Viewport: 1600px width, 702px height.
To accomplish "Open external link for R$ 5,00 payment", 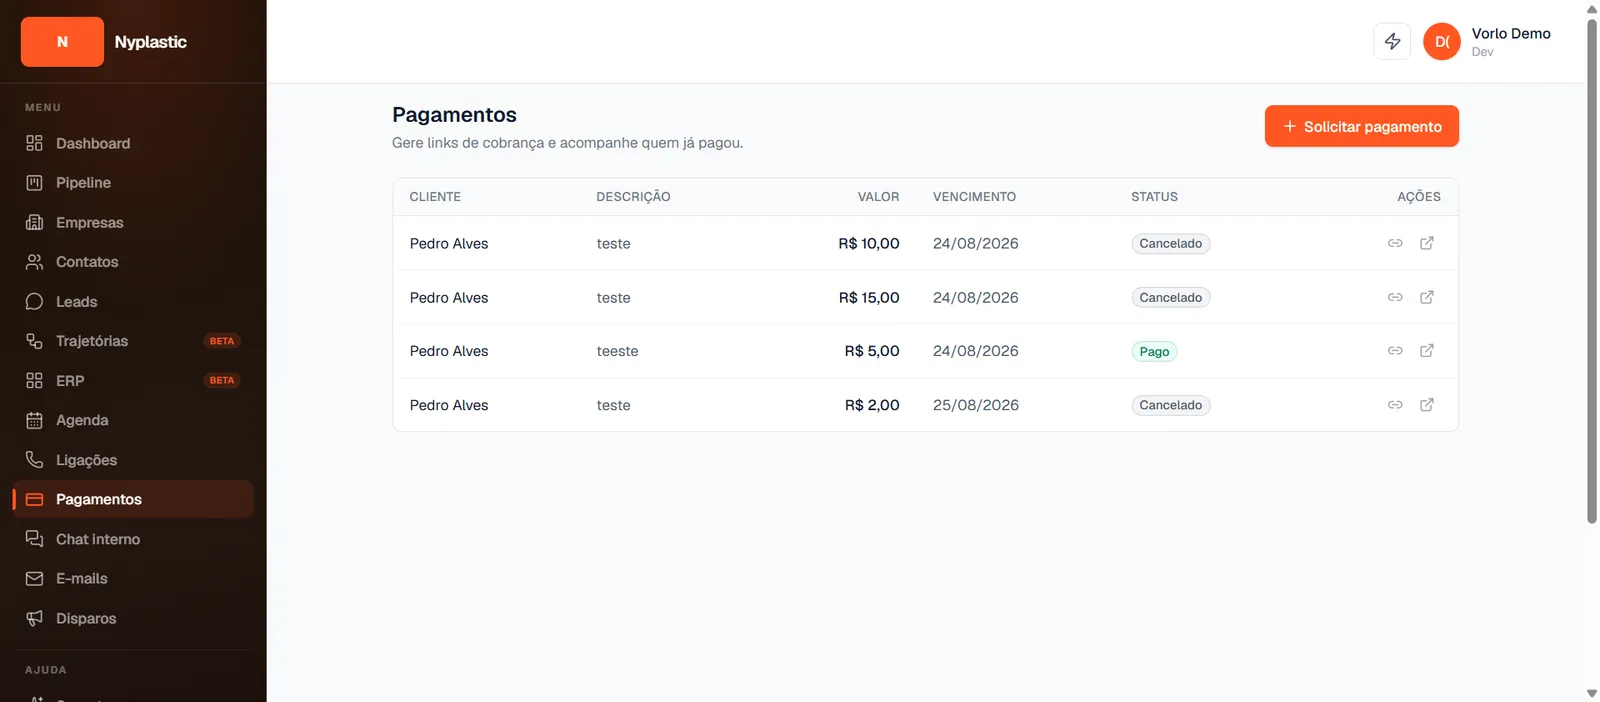I will (x=1427, y=350).
